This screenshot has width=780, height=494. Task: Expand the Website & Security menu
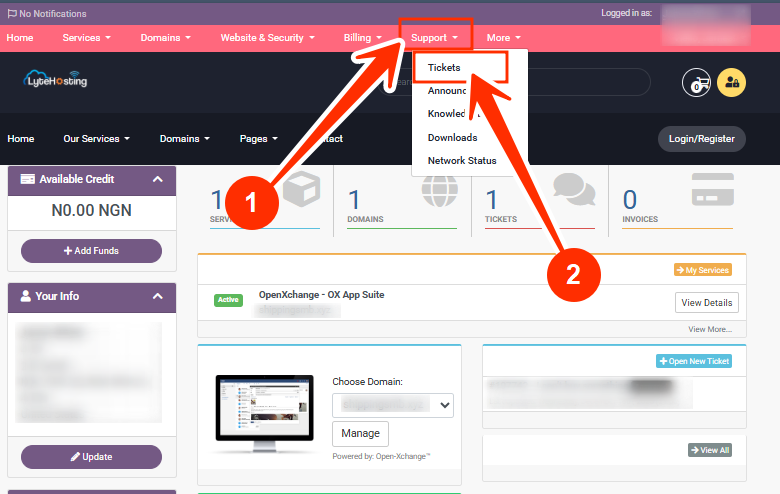coord(267,38)
